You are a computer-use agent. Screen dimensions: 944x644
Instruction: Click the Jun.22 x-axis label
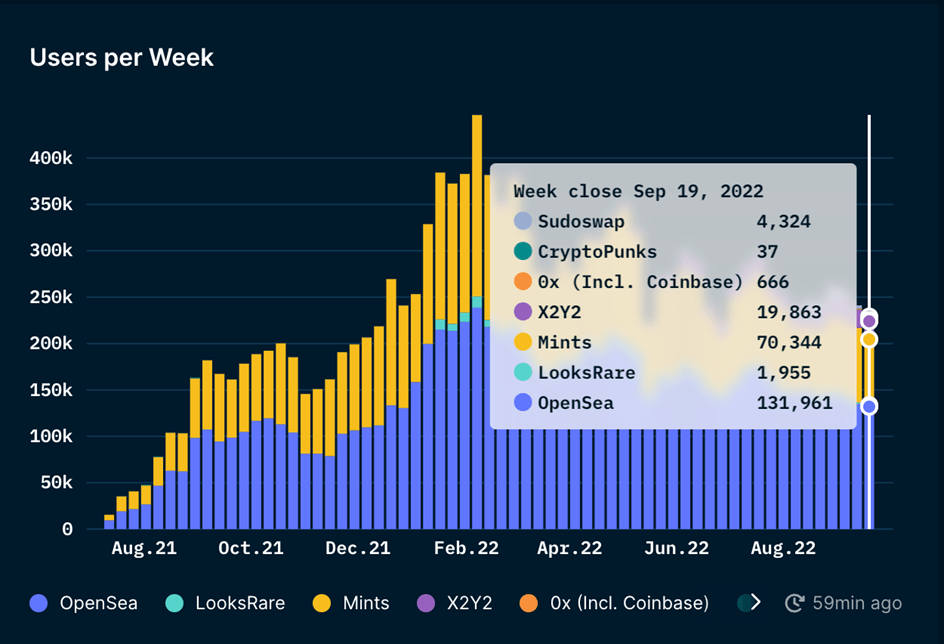tap(677, 548)
